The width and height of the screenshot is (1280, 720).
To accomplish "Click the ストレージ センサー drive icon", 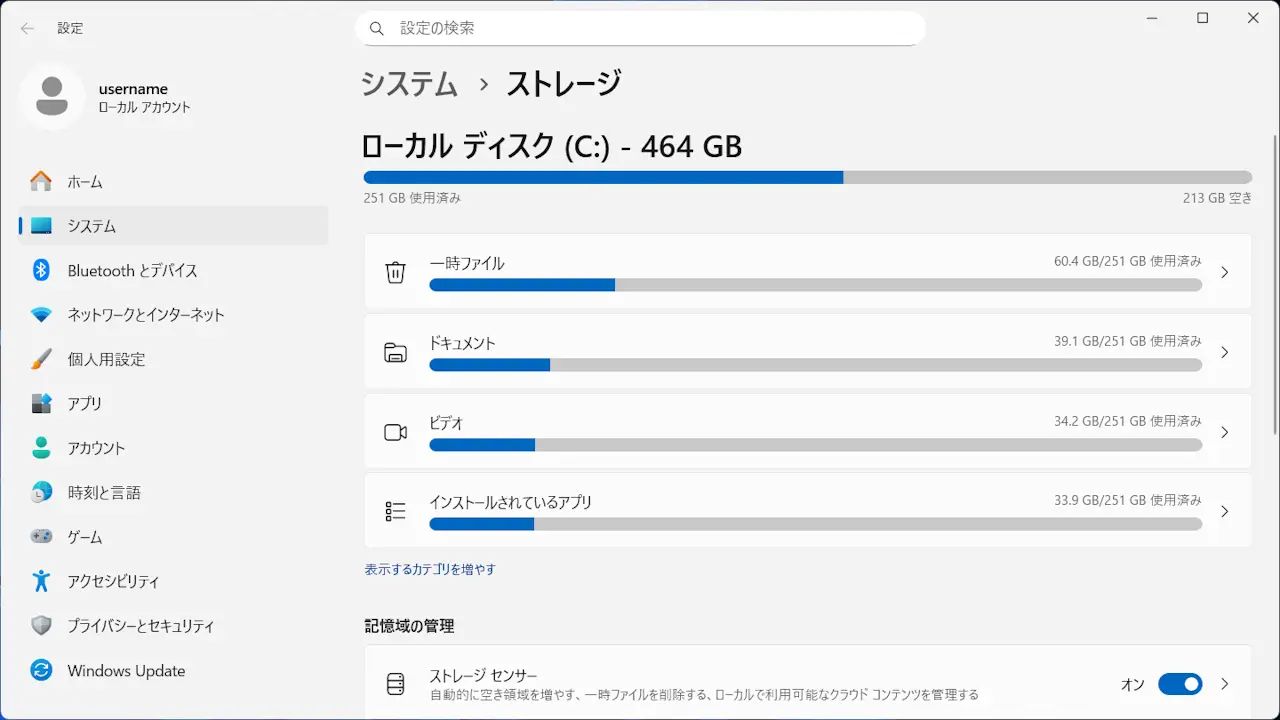I will 396,684.
